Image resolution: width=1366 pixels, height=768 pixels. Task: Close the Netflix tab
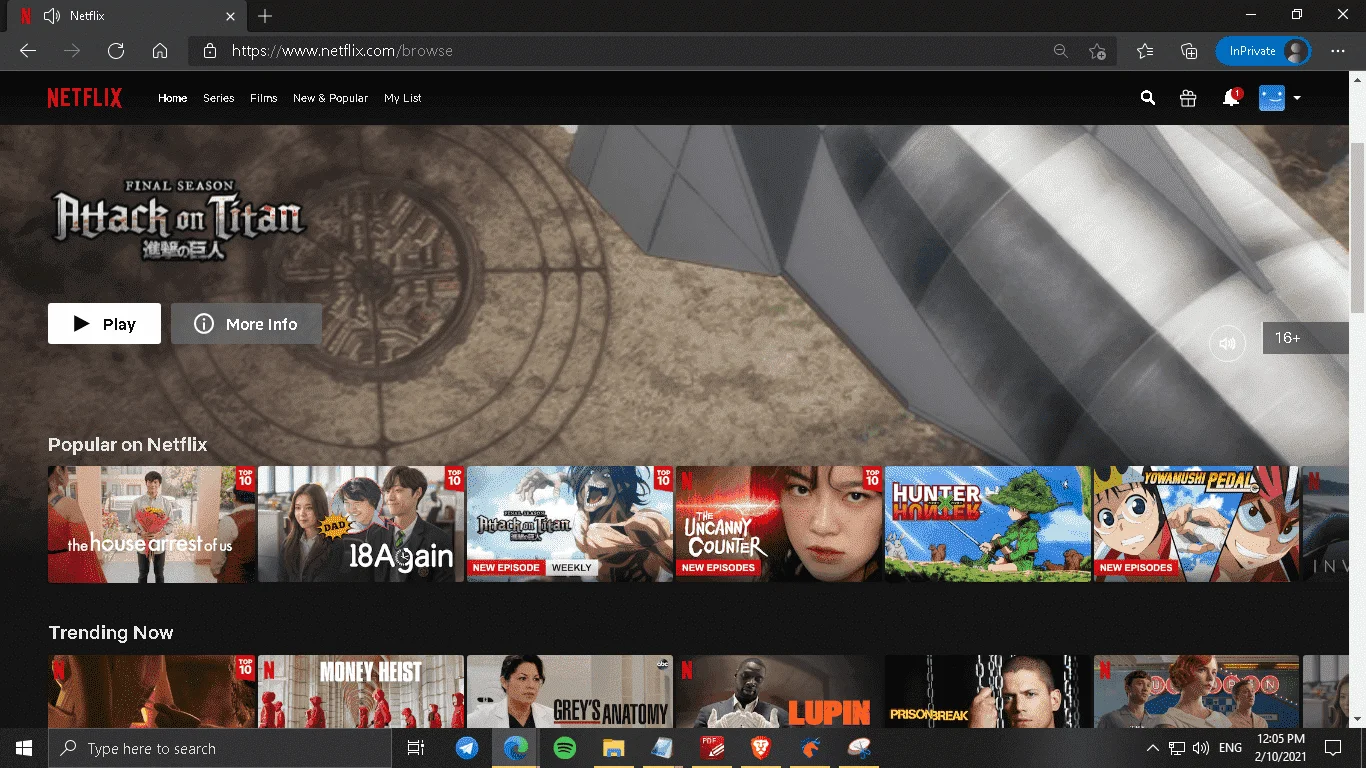[x=231, y=16]
